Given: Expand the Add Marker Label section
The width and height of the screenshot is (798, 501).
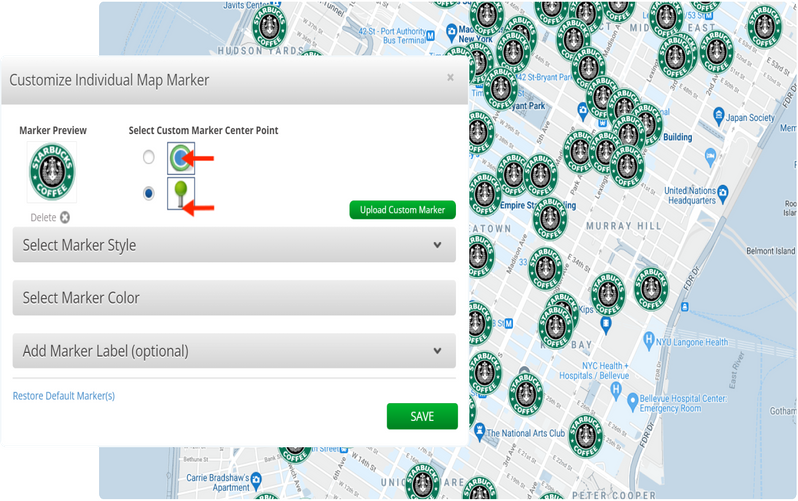Looking at the screenshot, I should tap(234, 351).
